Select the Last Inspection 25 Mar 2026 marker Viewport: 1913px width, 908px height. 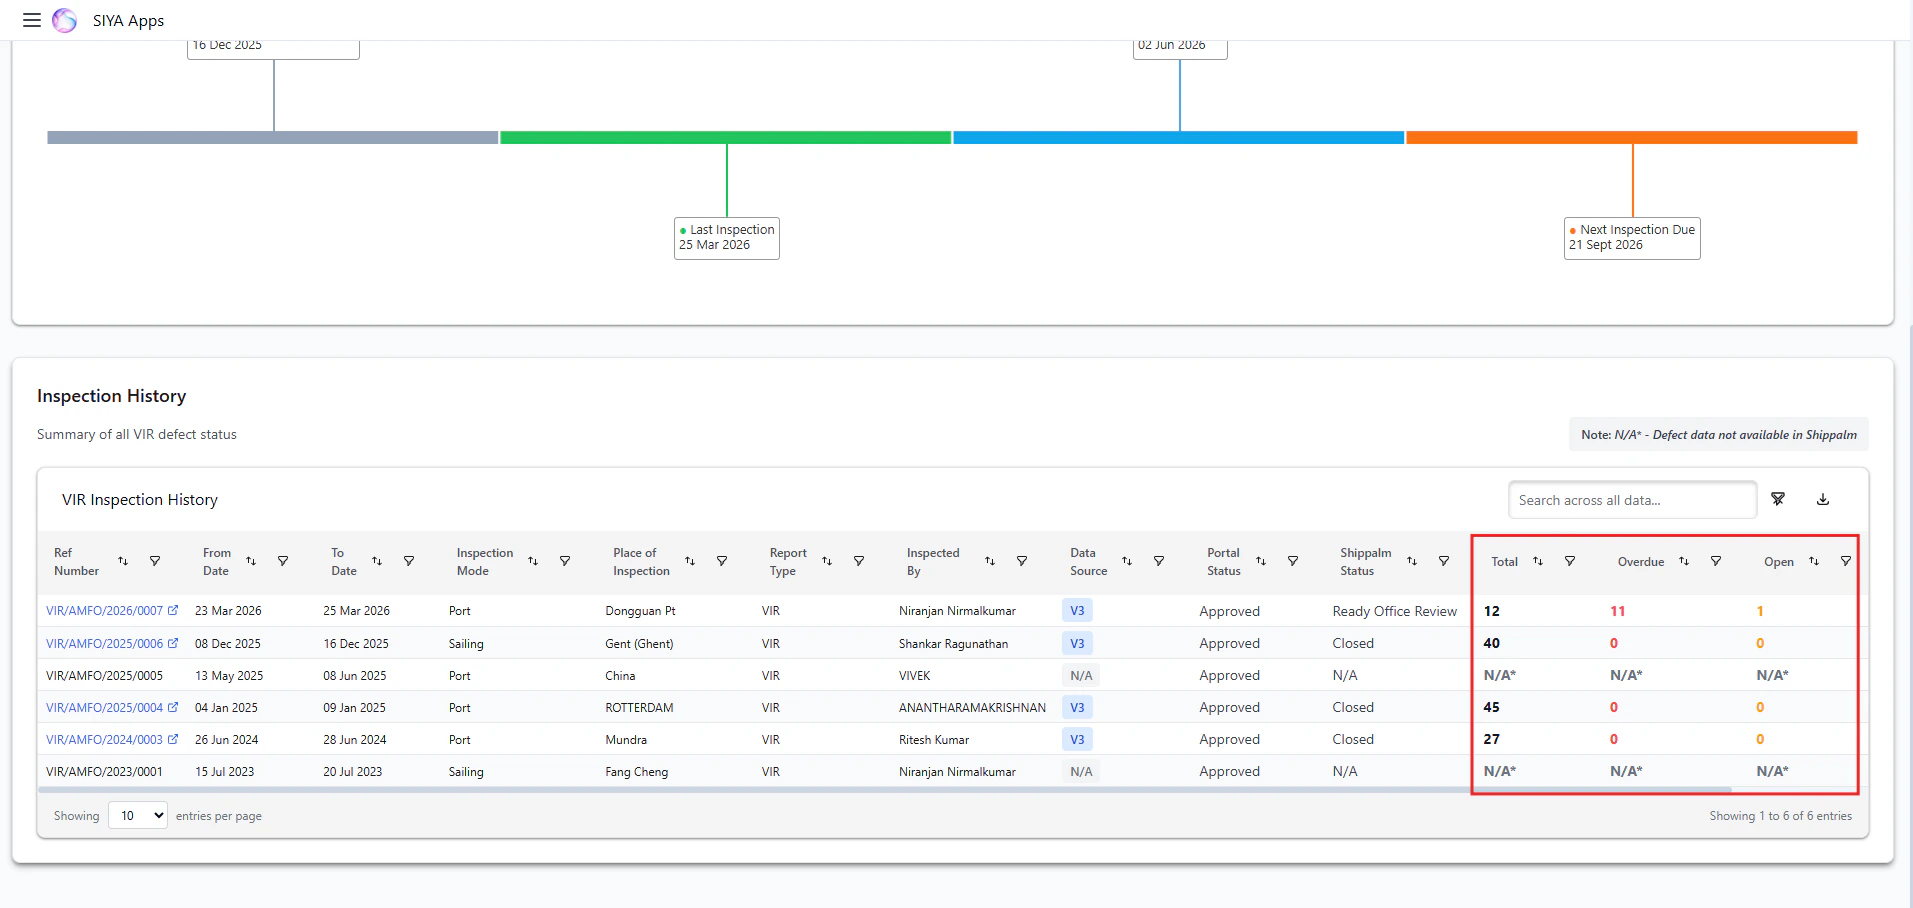click(727, 238)
